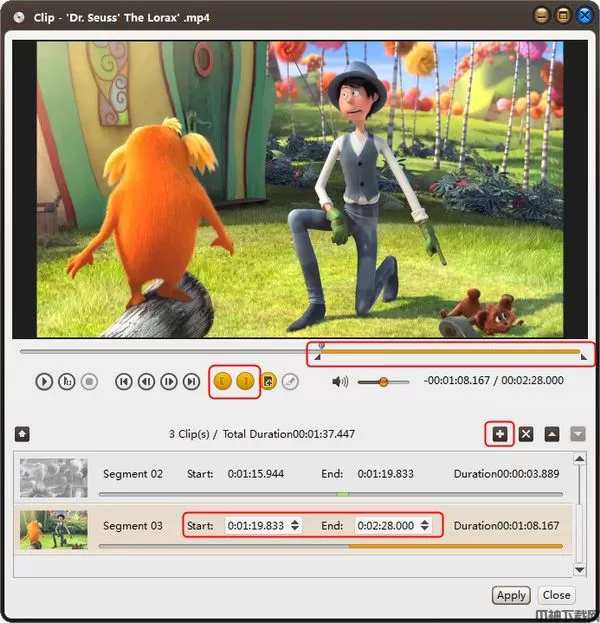600x623 pixels.
Task: Click the Segment 03 Start time field
Action: tap(255, 526)
